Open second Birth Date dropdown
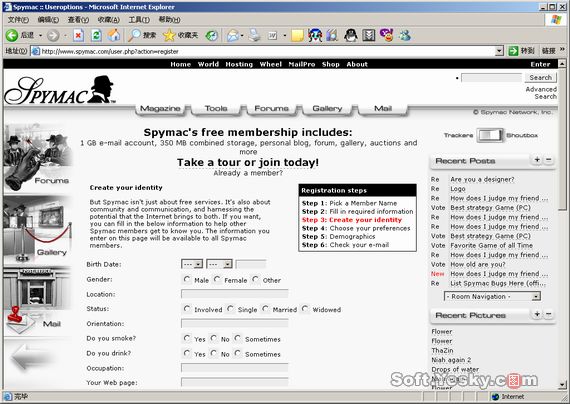570x404 pixels. click(x=219, y=264)
